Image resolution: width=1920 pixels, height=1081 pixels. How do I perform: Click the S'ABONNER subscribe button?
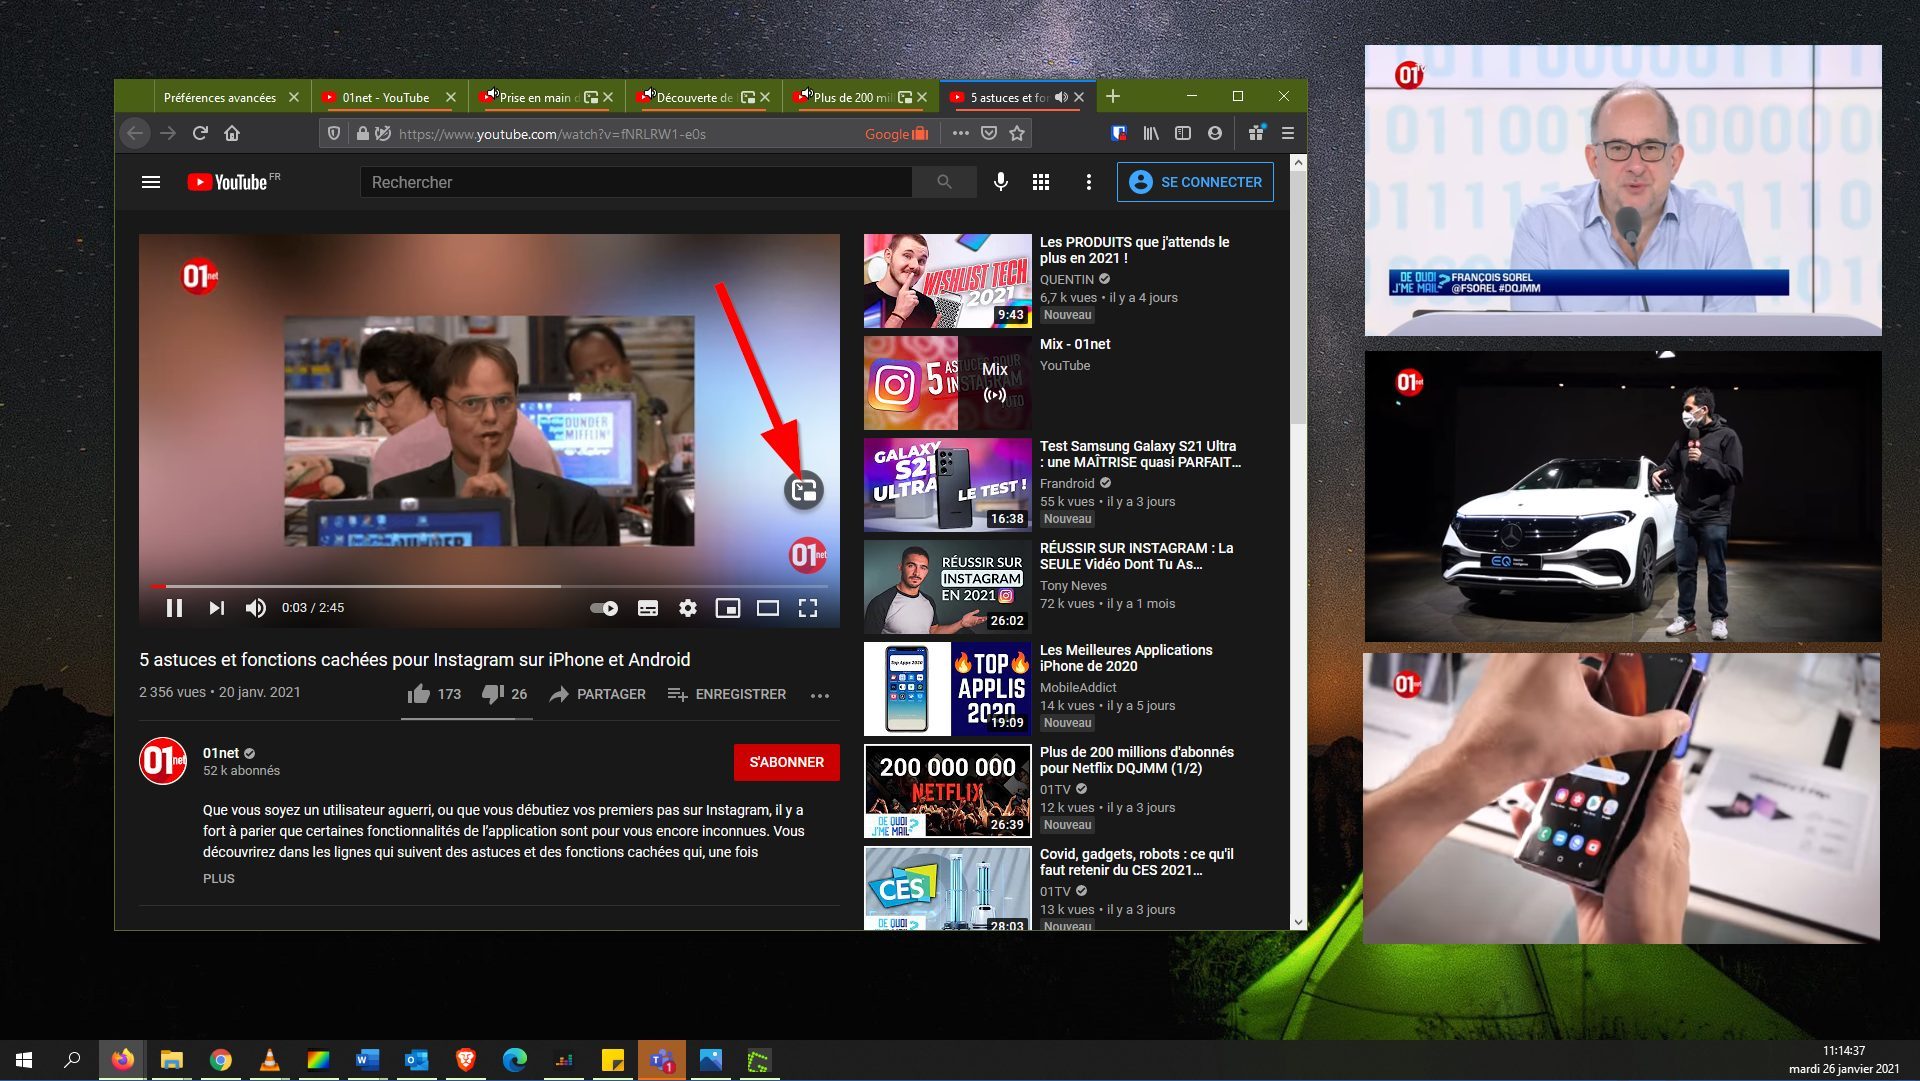[787, 762]
